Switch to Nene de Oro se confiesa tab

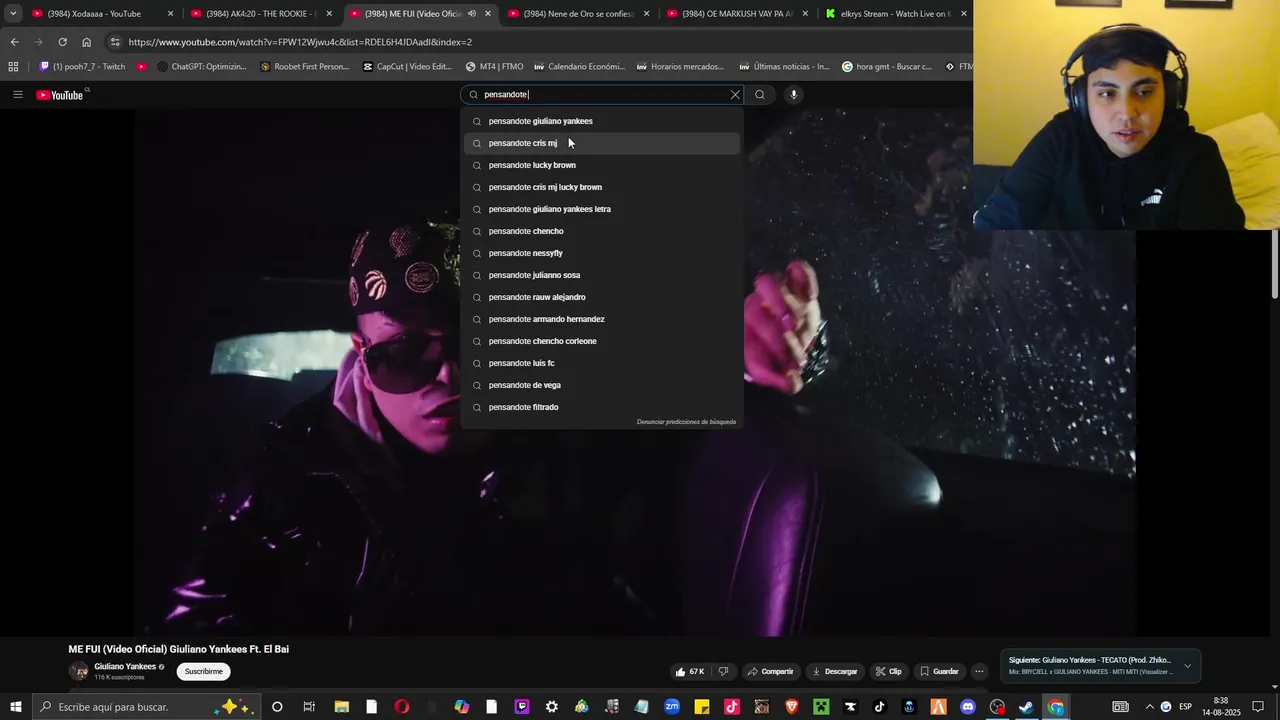click(578, 14)
